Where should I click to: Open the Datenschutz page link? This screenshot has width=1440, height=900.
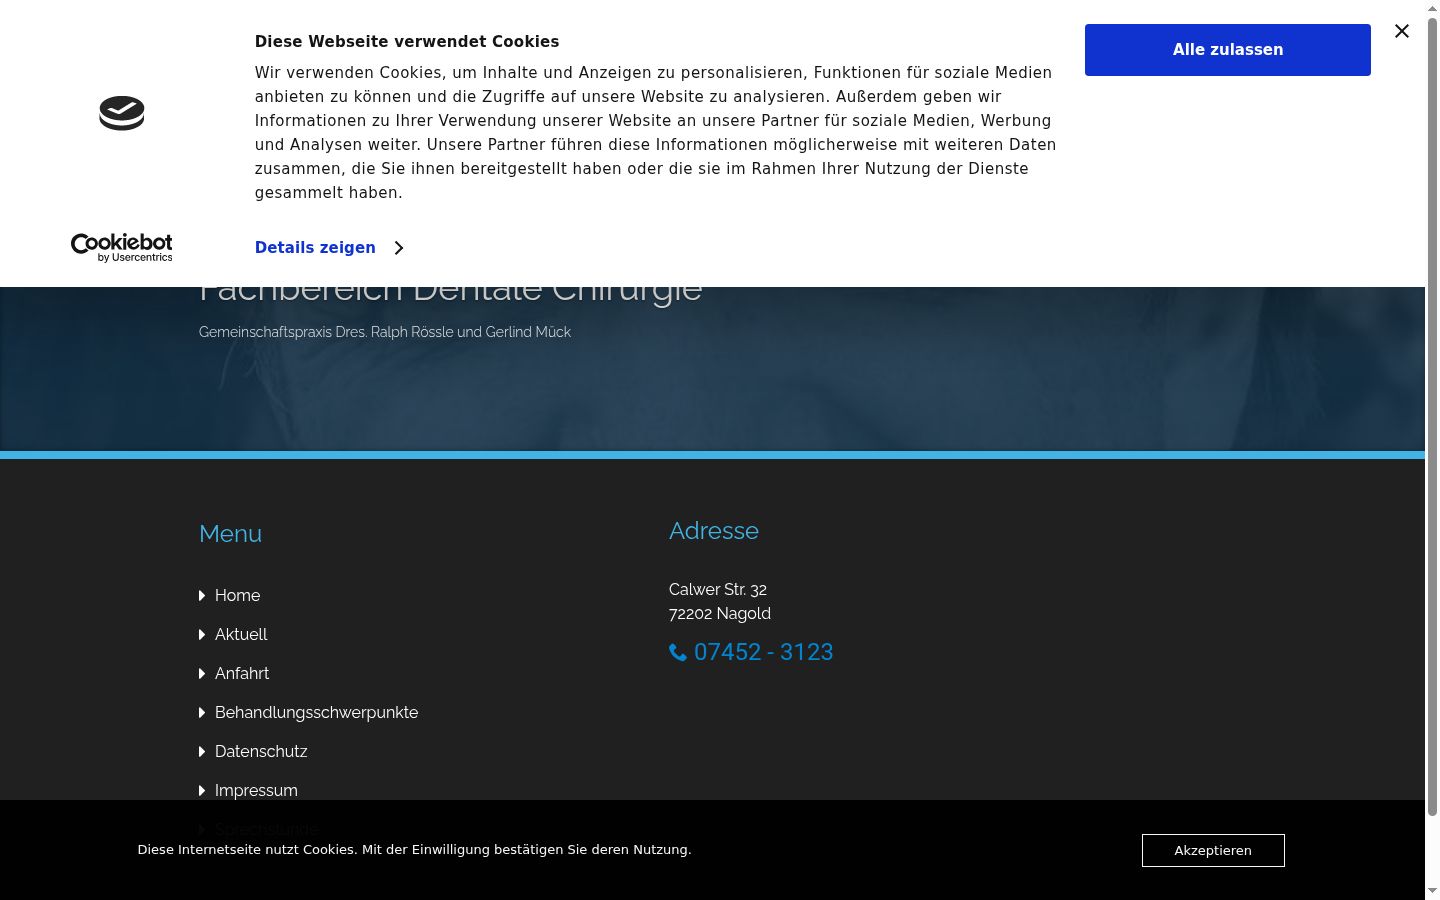(261, 751)
